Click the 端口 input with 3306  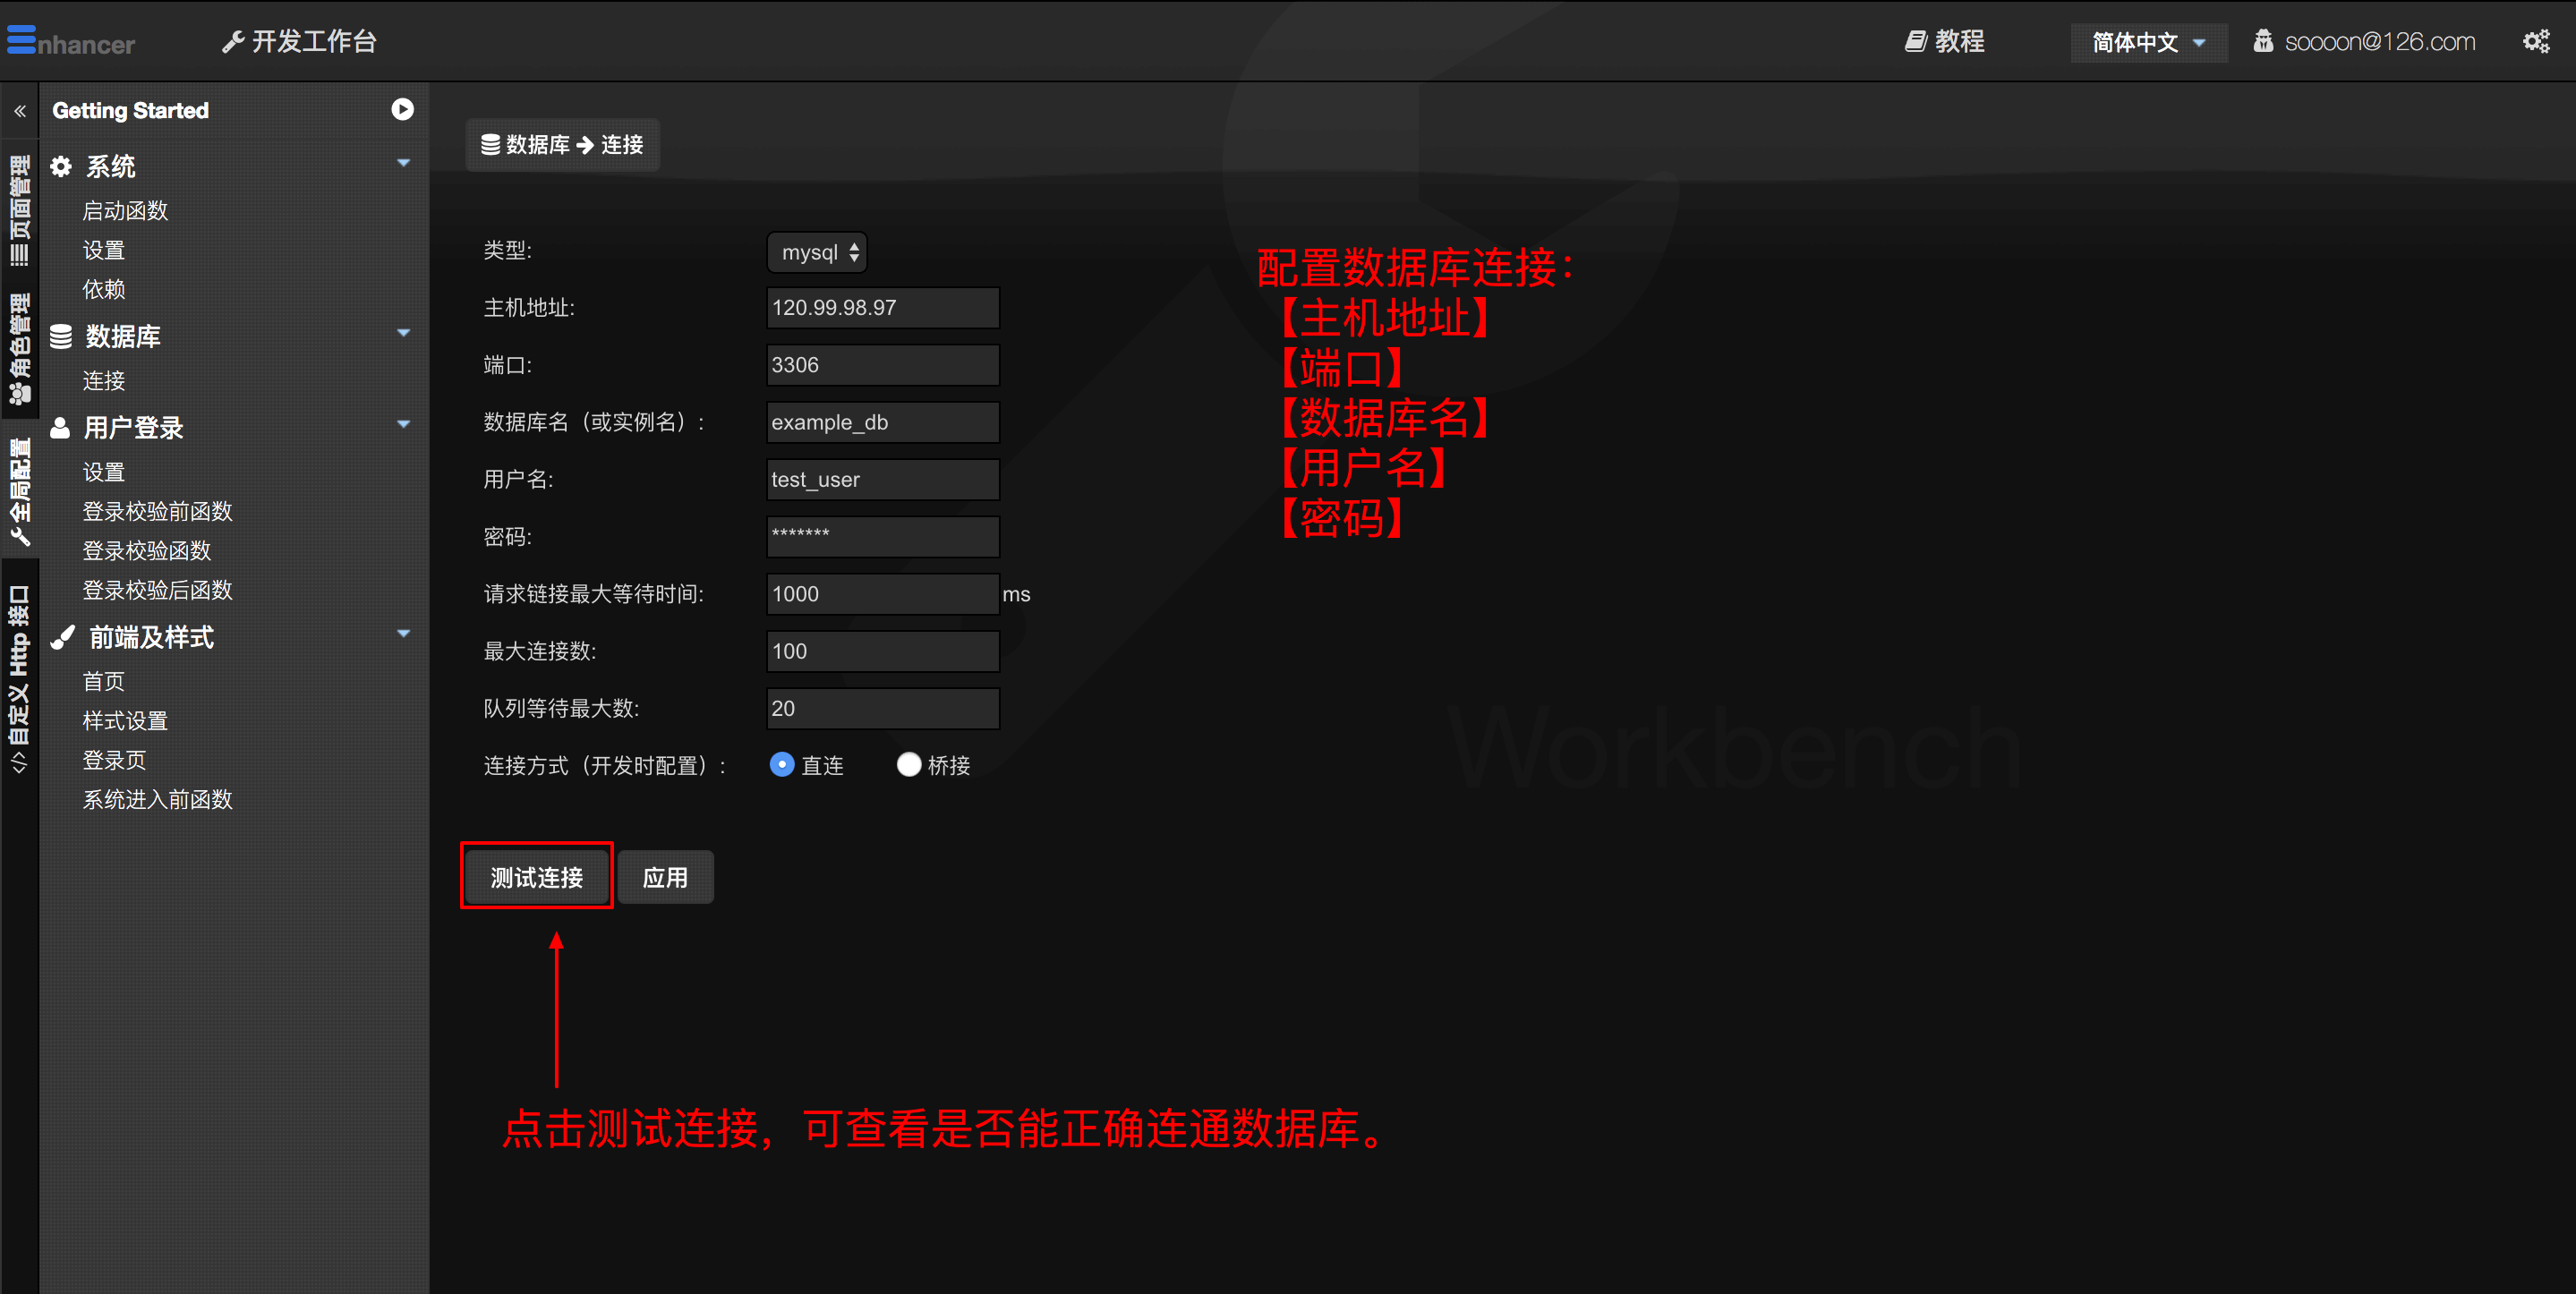click(x=883, y=365)
